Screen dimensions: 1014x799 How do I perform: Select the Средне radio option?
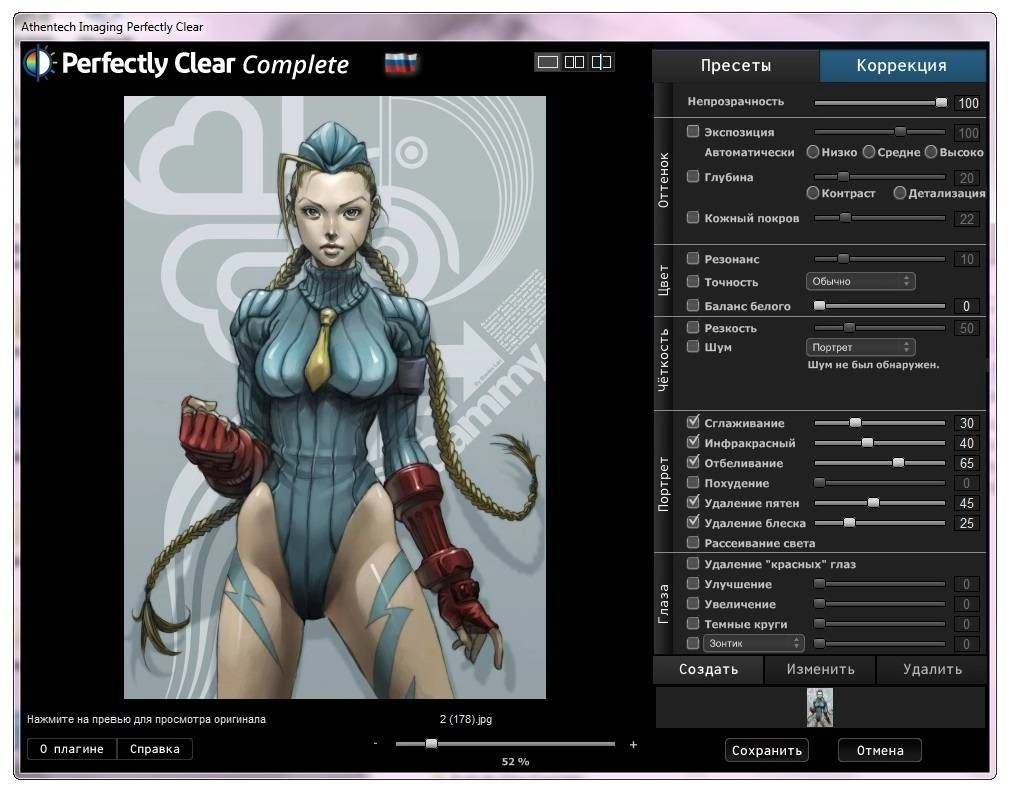869,152
